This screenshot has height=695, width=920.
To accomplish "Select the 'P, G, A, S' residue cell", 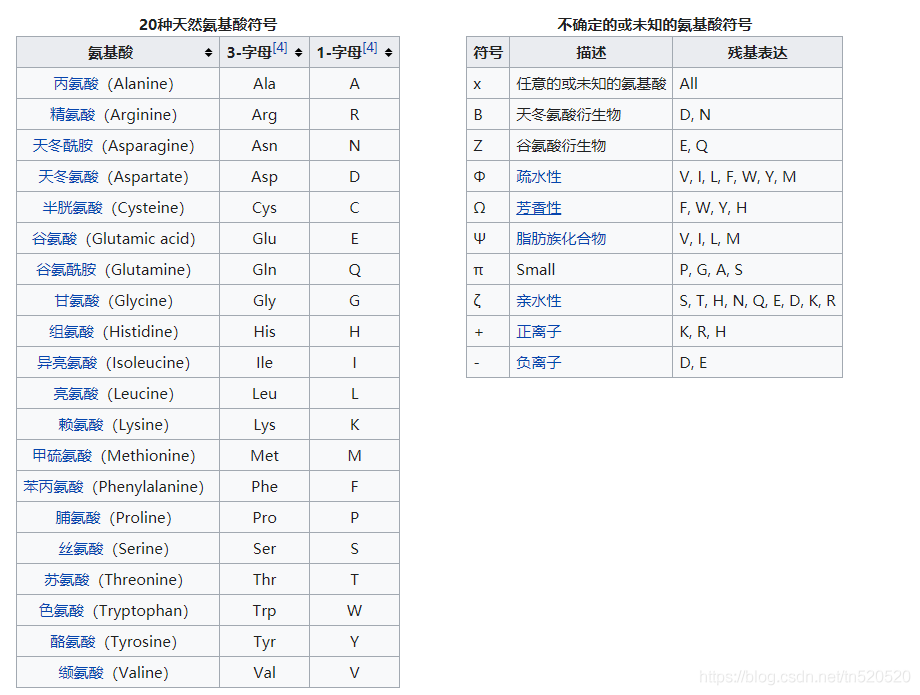I will [757, 270].
